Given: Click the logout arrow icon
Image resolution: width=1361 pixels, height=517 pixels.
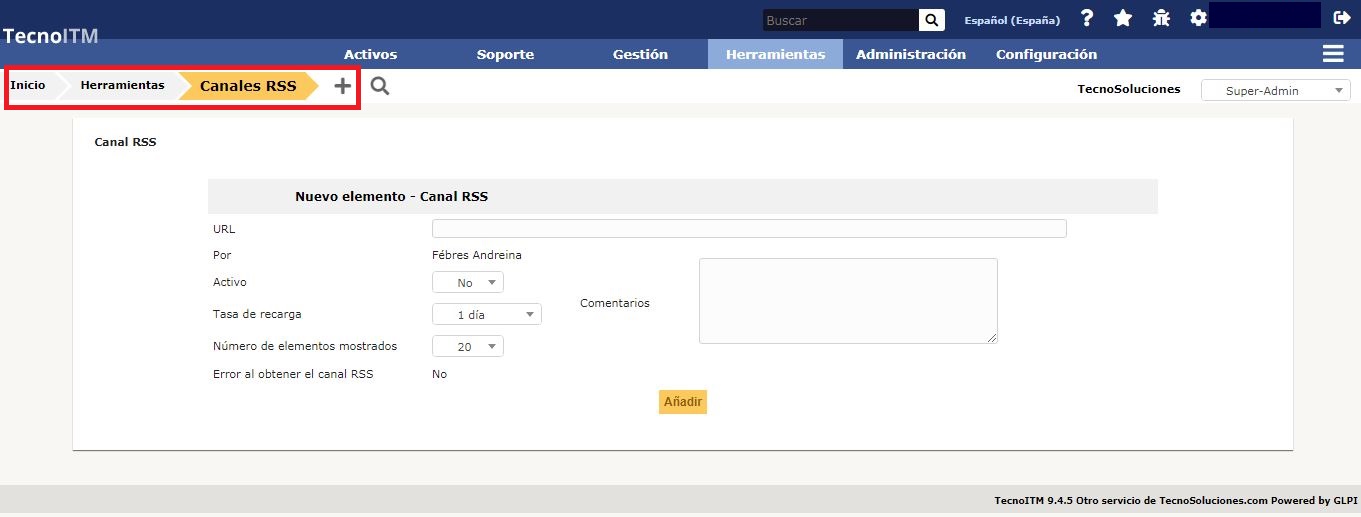Looking at the screenshot, I should click(x=1342, y=18).
